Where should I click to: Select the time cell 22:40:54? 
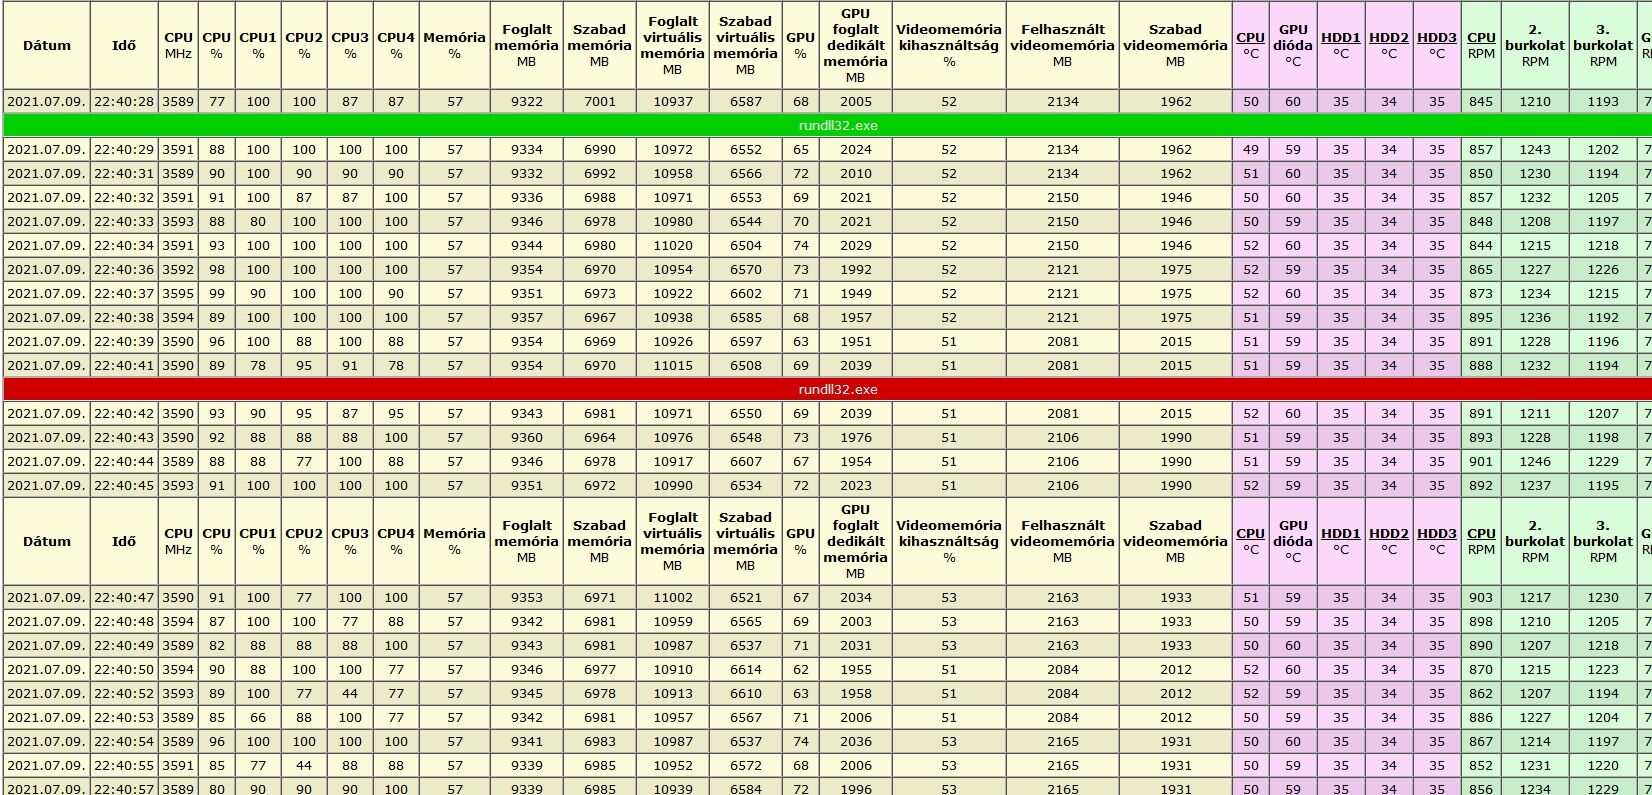124,742
